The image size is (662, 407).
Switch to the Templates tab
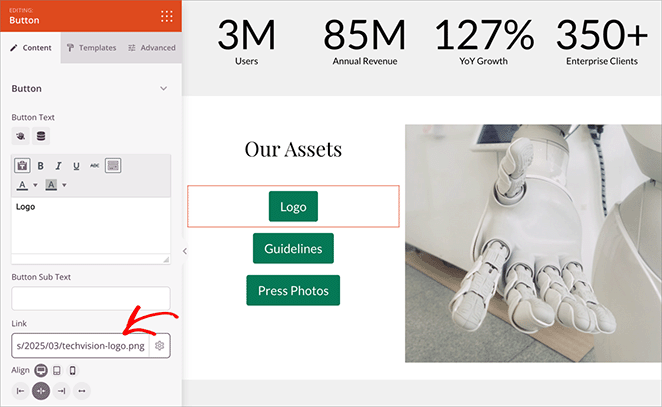tap(90, 47)
